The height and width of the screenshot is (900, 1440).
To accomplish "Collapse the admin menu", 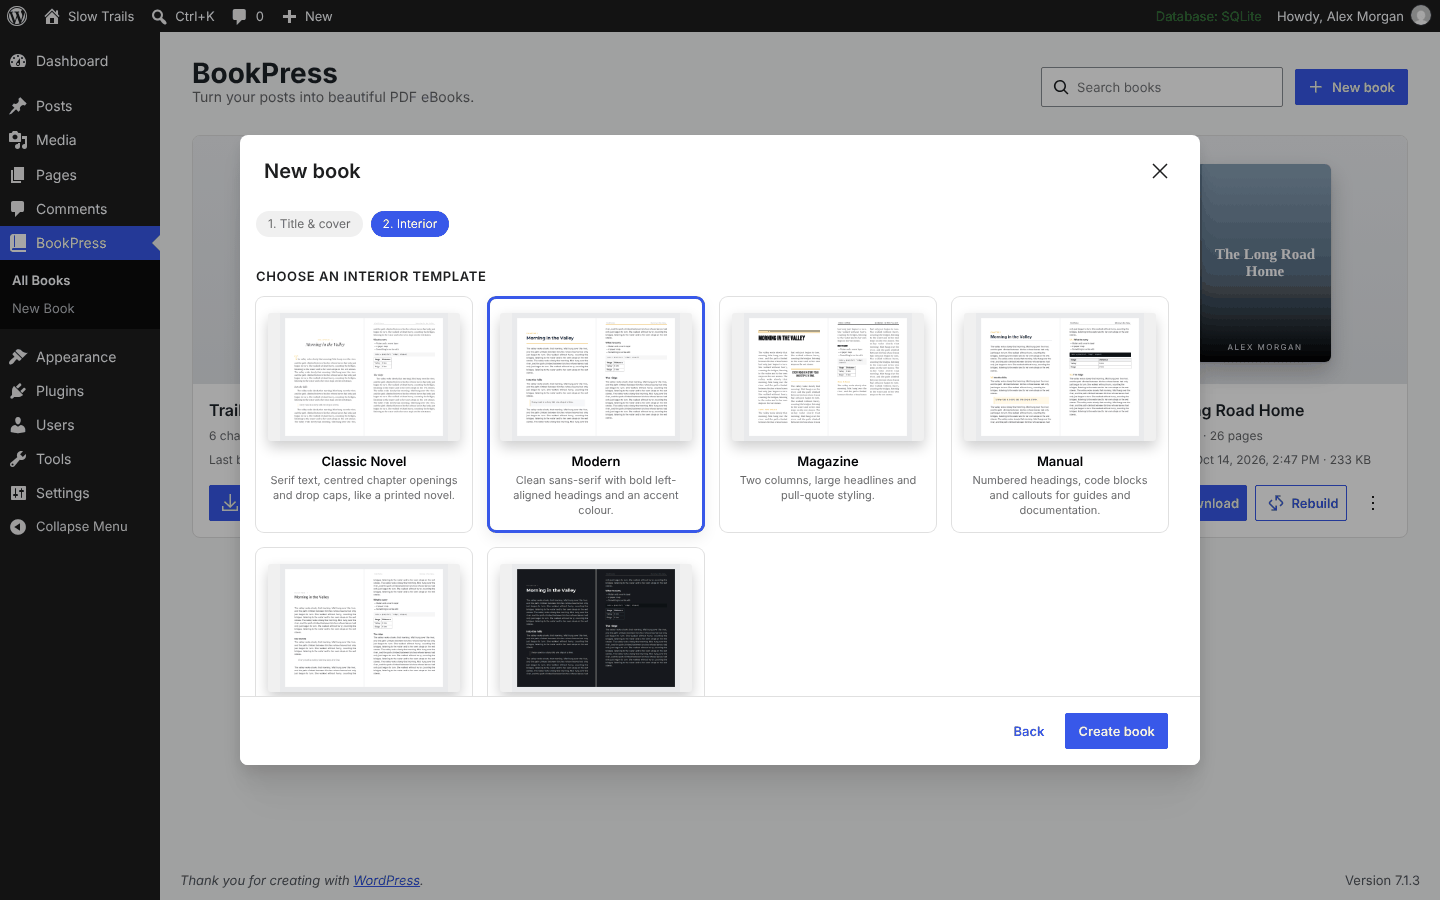I will tap(80, 527).
